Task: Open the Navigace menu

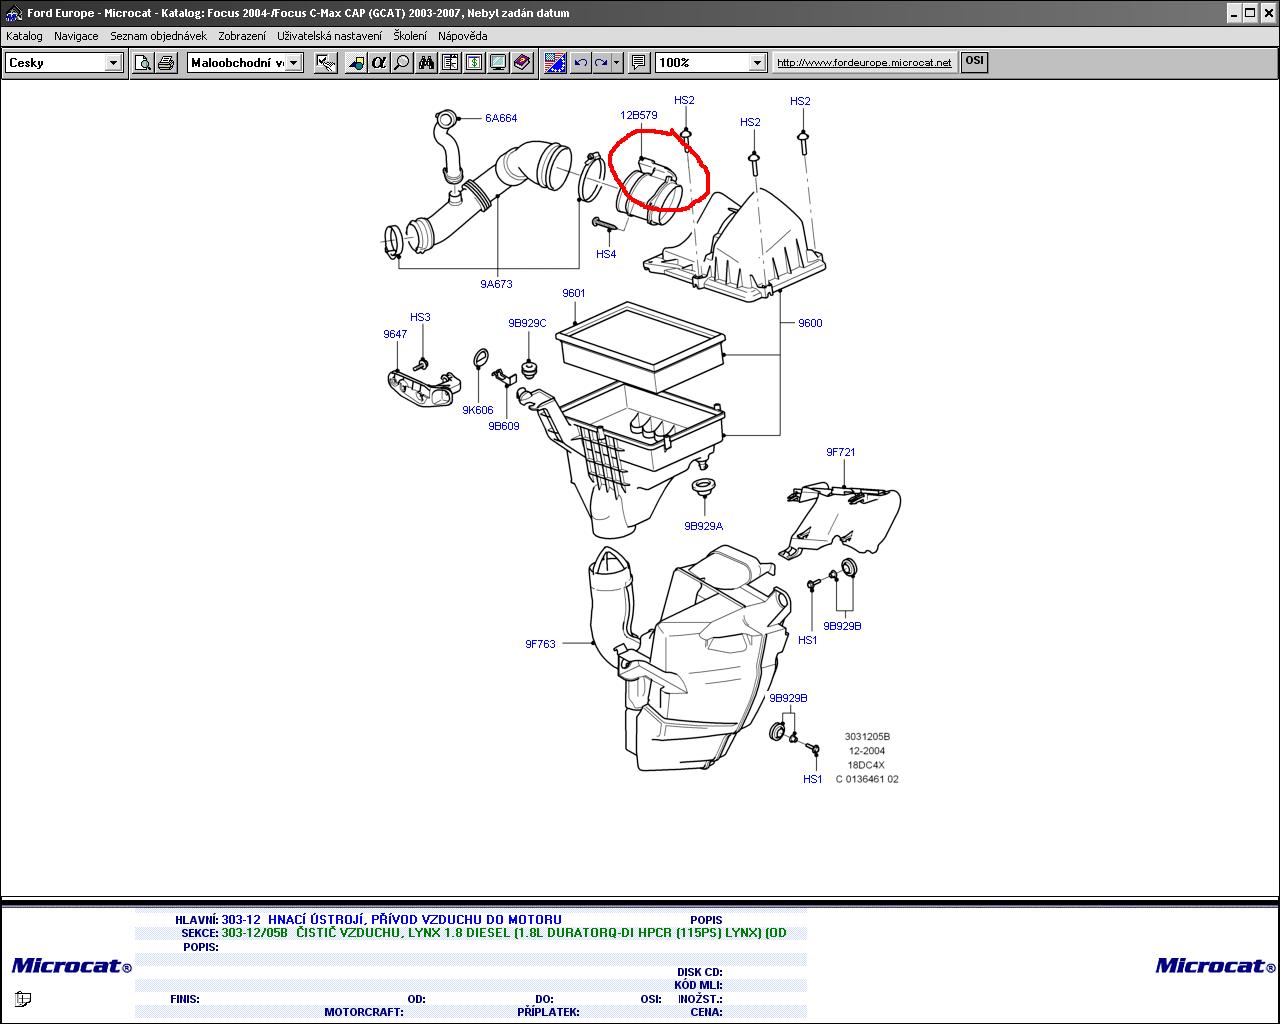Action: coord(76,36)
